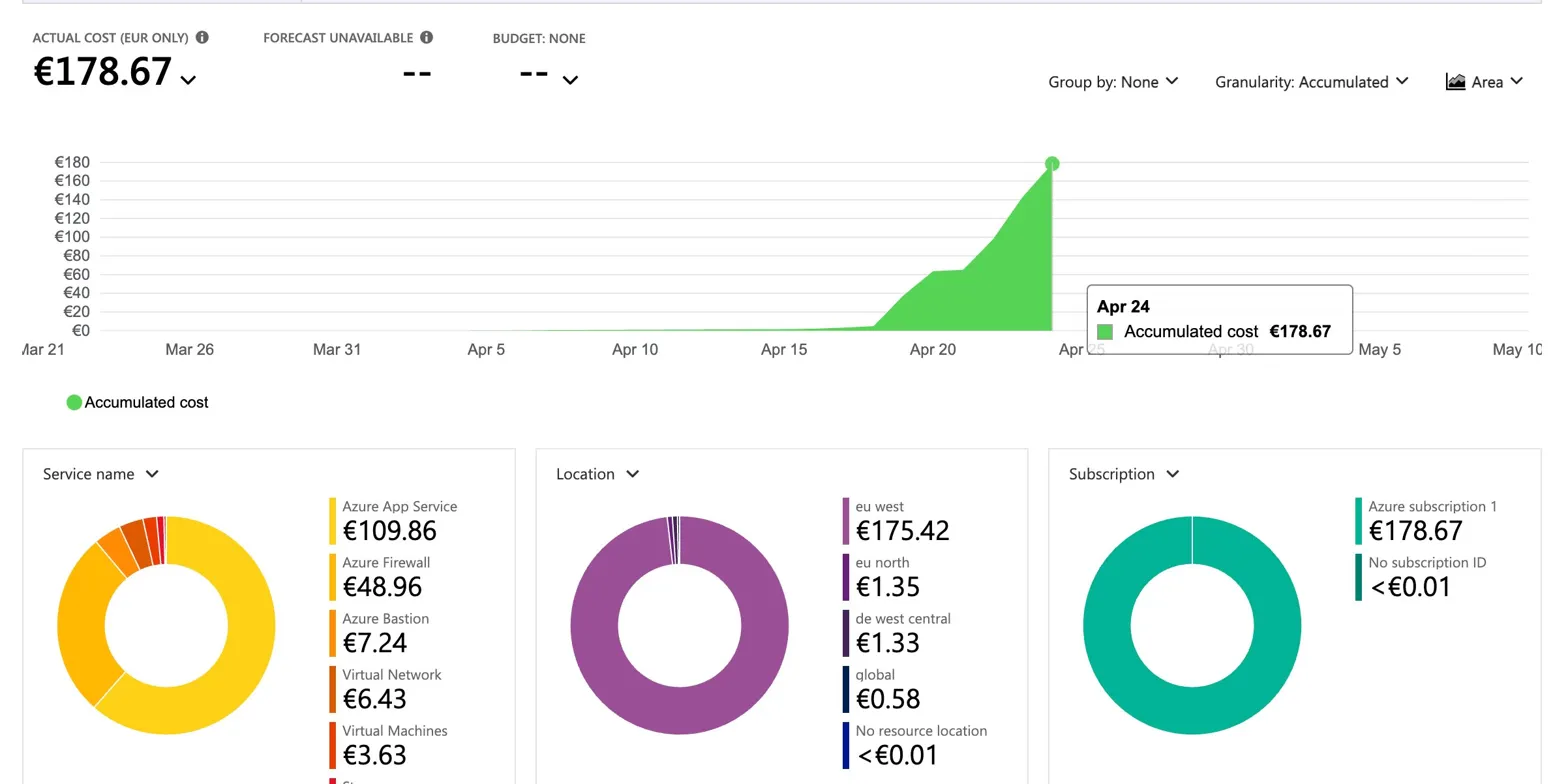
Task: Open the Subscription pivot dropdown
Action: coord(1125,474)
